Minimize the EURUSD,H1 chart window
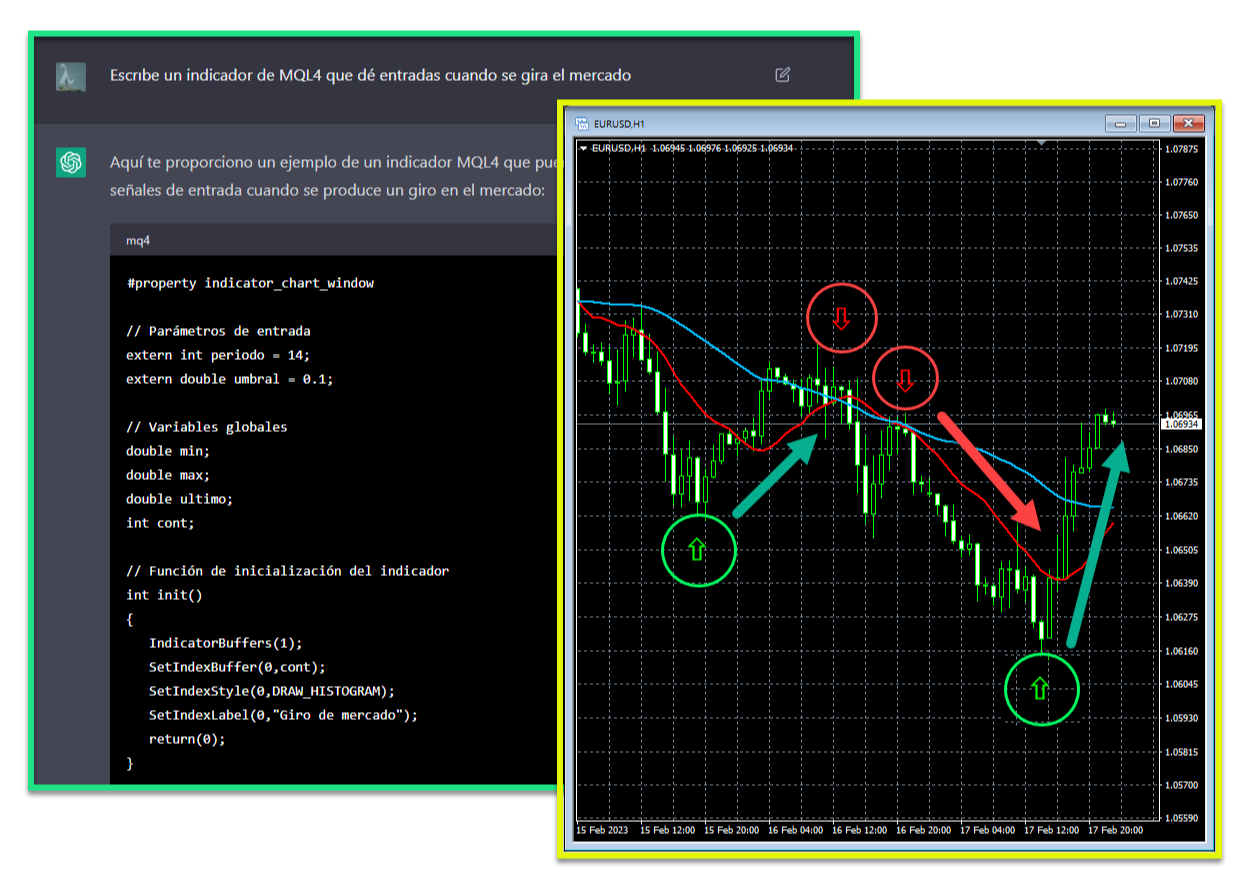1240x891 pixels. [x=1121, y=123]
